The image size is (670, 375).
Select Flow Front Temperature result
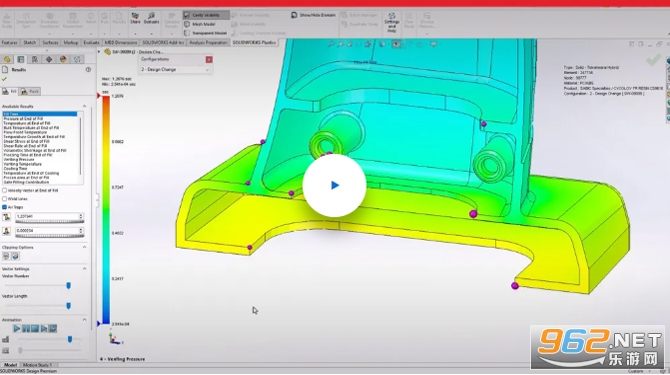[25, 132]
